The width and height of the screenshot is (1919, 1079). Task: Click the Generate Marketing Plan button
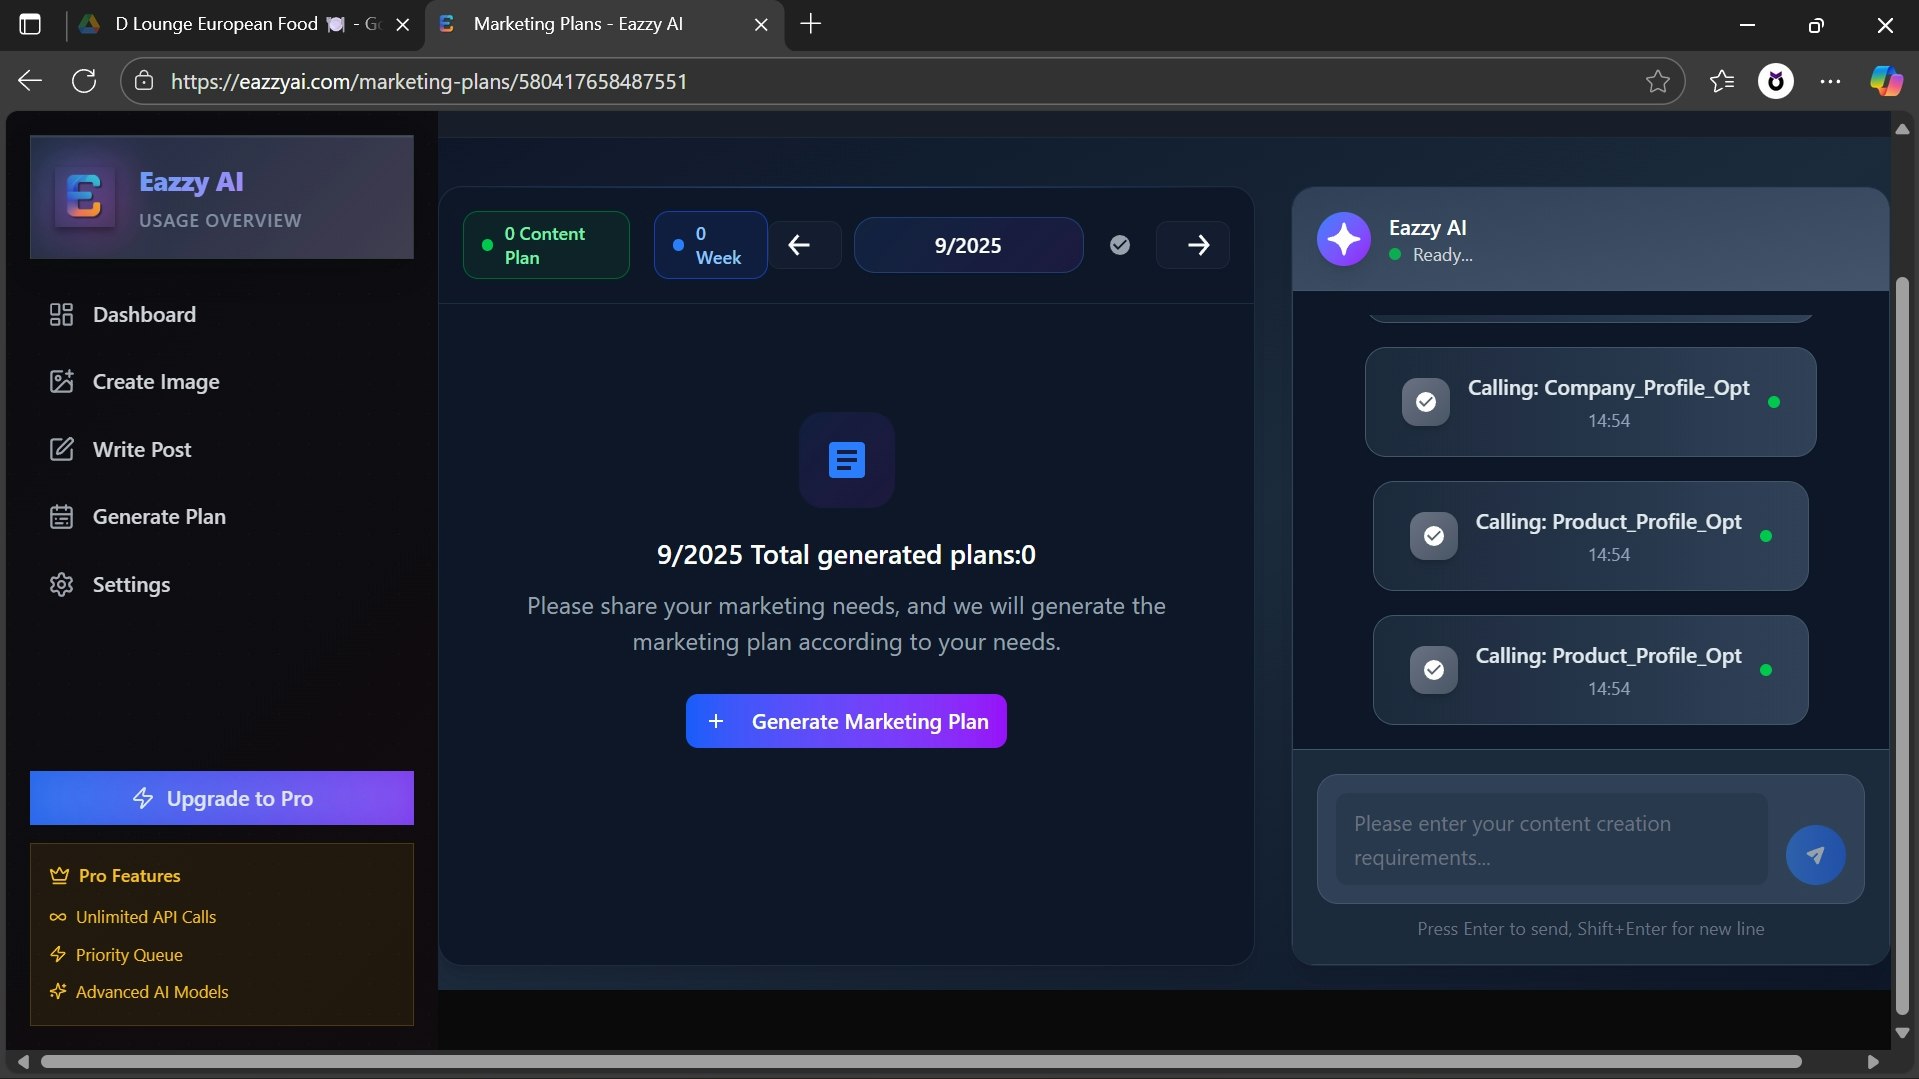coord(846,721)
